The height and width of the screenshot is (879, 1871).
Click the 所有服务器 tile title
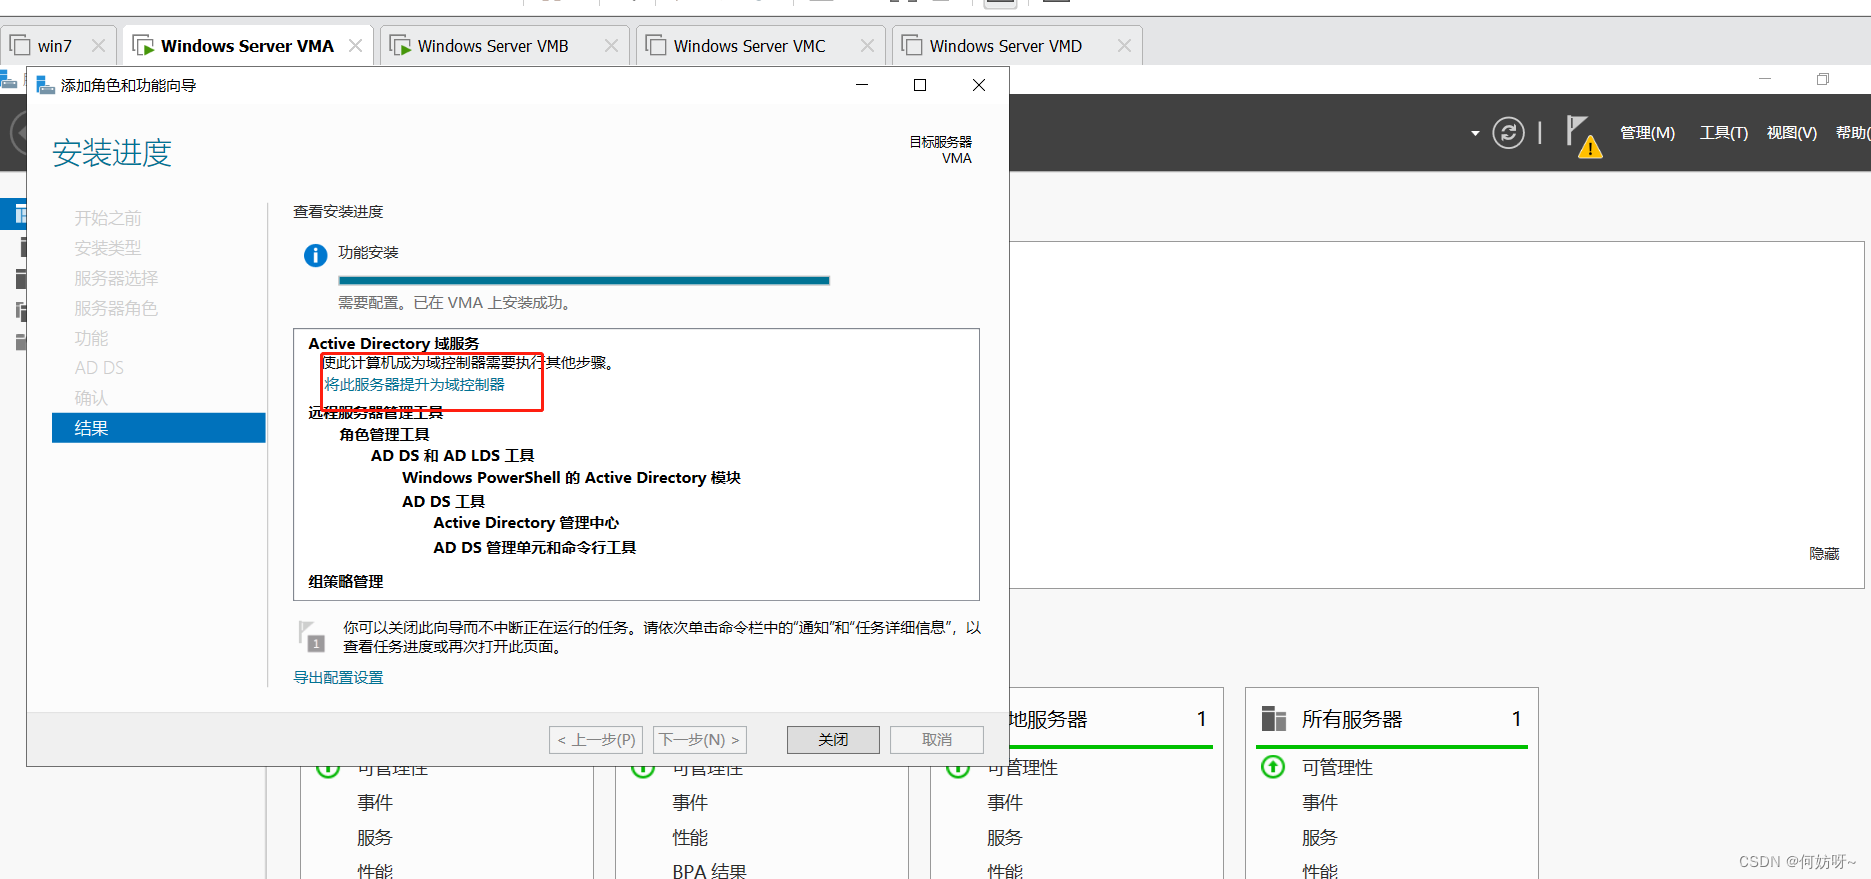[x=1352, y=719]
